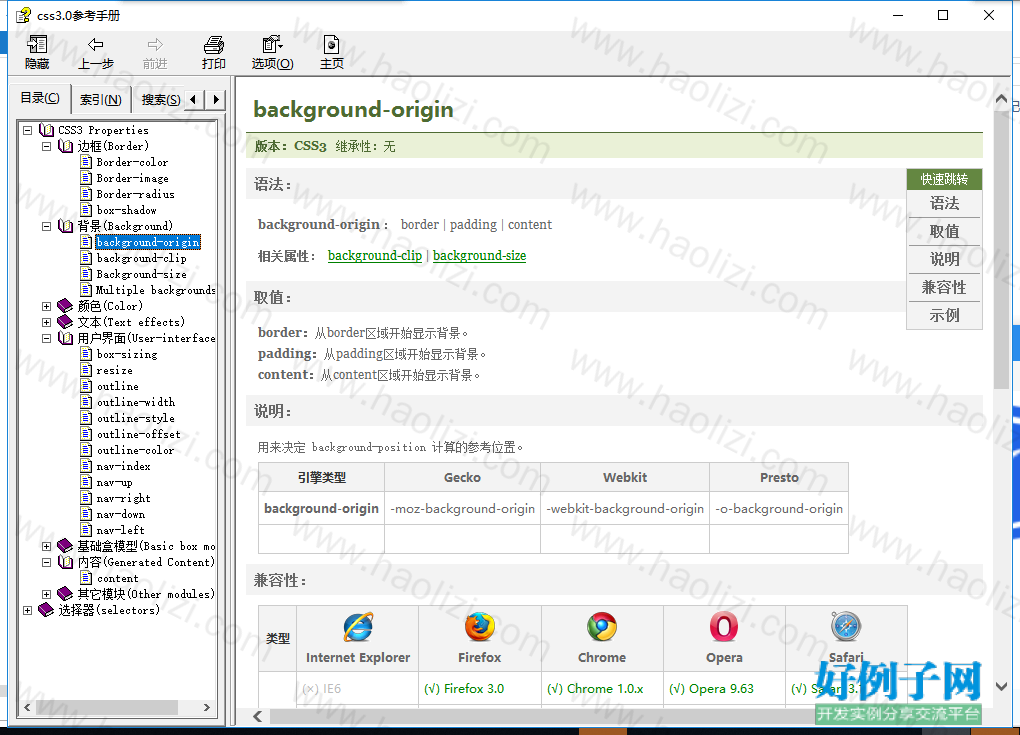Screen dimensions: 1020x735
Task: Collapse the 用户界面(User-interface) node
Action: pos(46,338)
